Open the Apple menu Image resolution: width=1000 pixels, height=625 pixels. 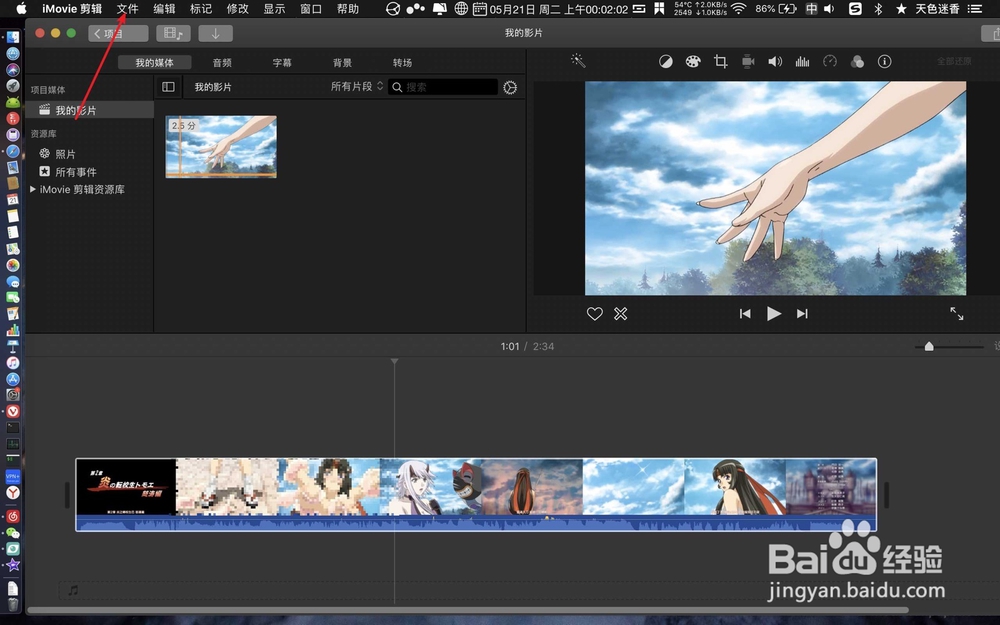click(21, 8)
